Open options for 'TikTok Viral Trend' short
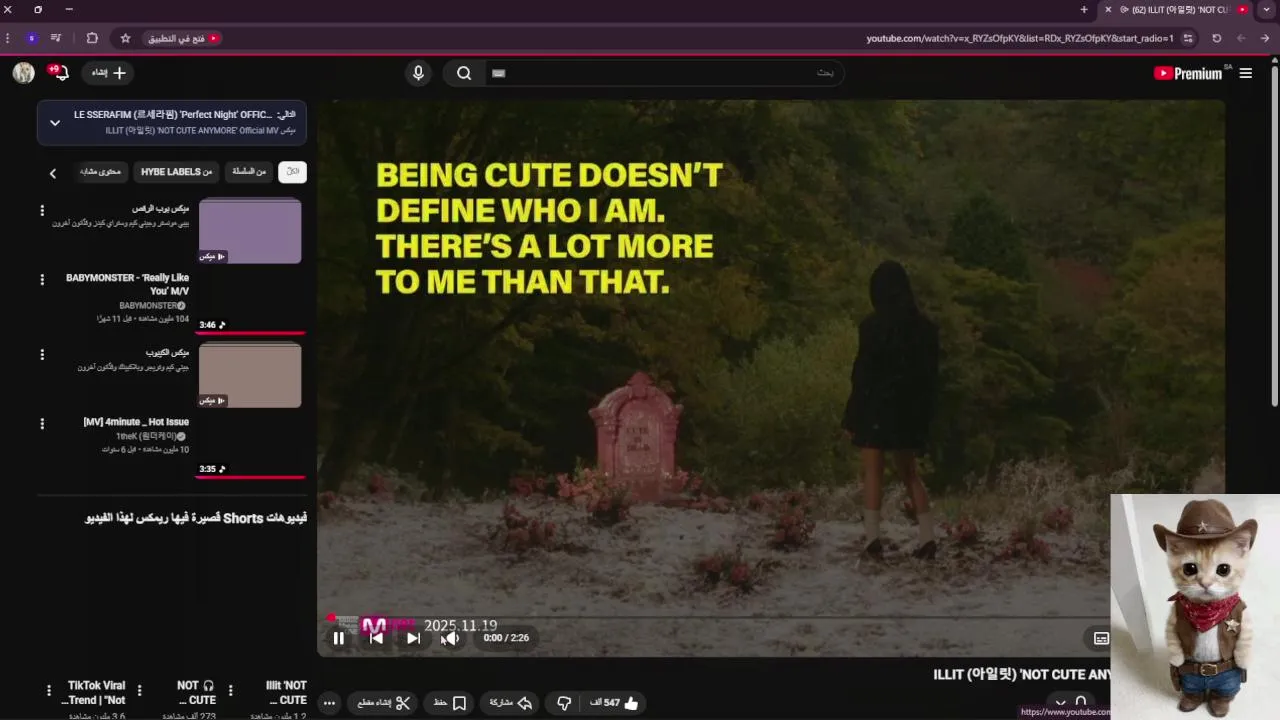The width and height of the screenshot is (1280, 720). coord(49,690)
